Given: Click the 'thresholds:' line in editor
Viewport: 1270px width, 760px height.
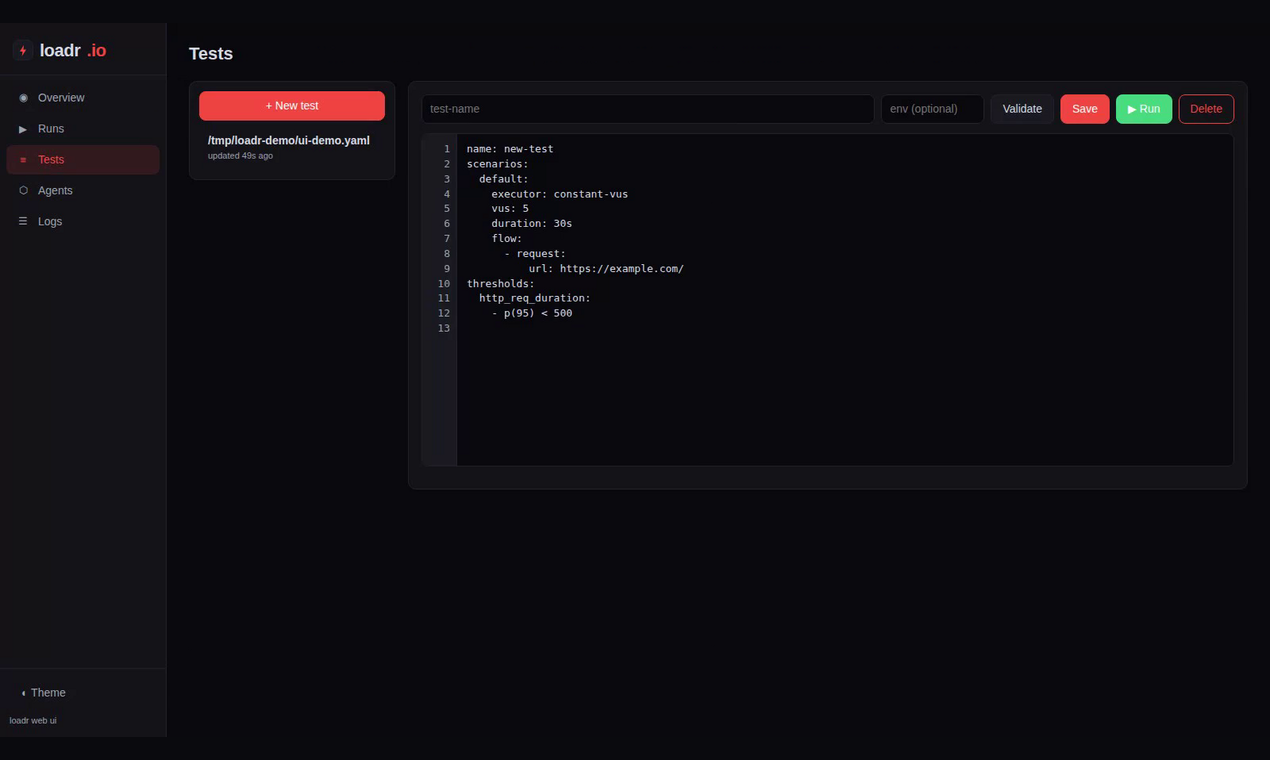Looking at the screenshot, I should click(501, 284).
